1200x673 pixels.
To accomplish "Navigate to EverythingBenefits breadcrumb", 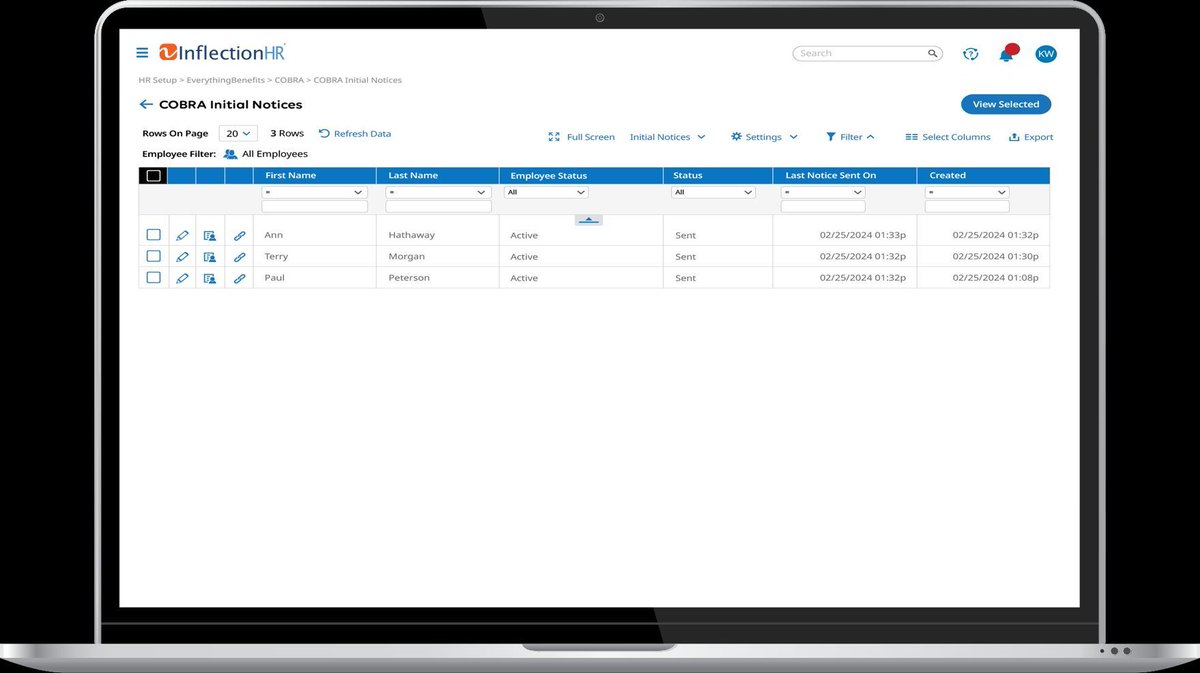I will coord(226,80).
